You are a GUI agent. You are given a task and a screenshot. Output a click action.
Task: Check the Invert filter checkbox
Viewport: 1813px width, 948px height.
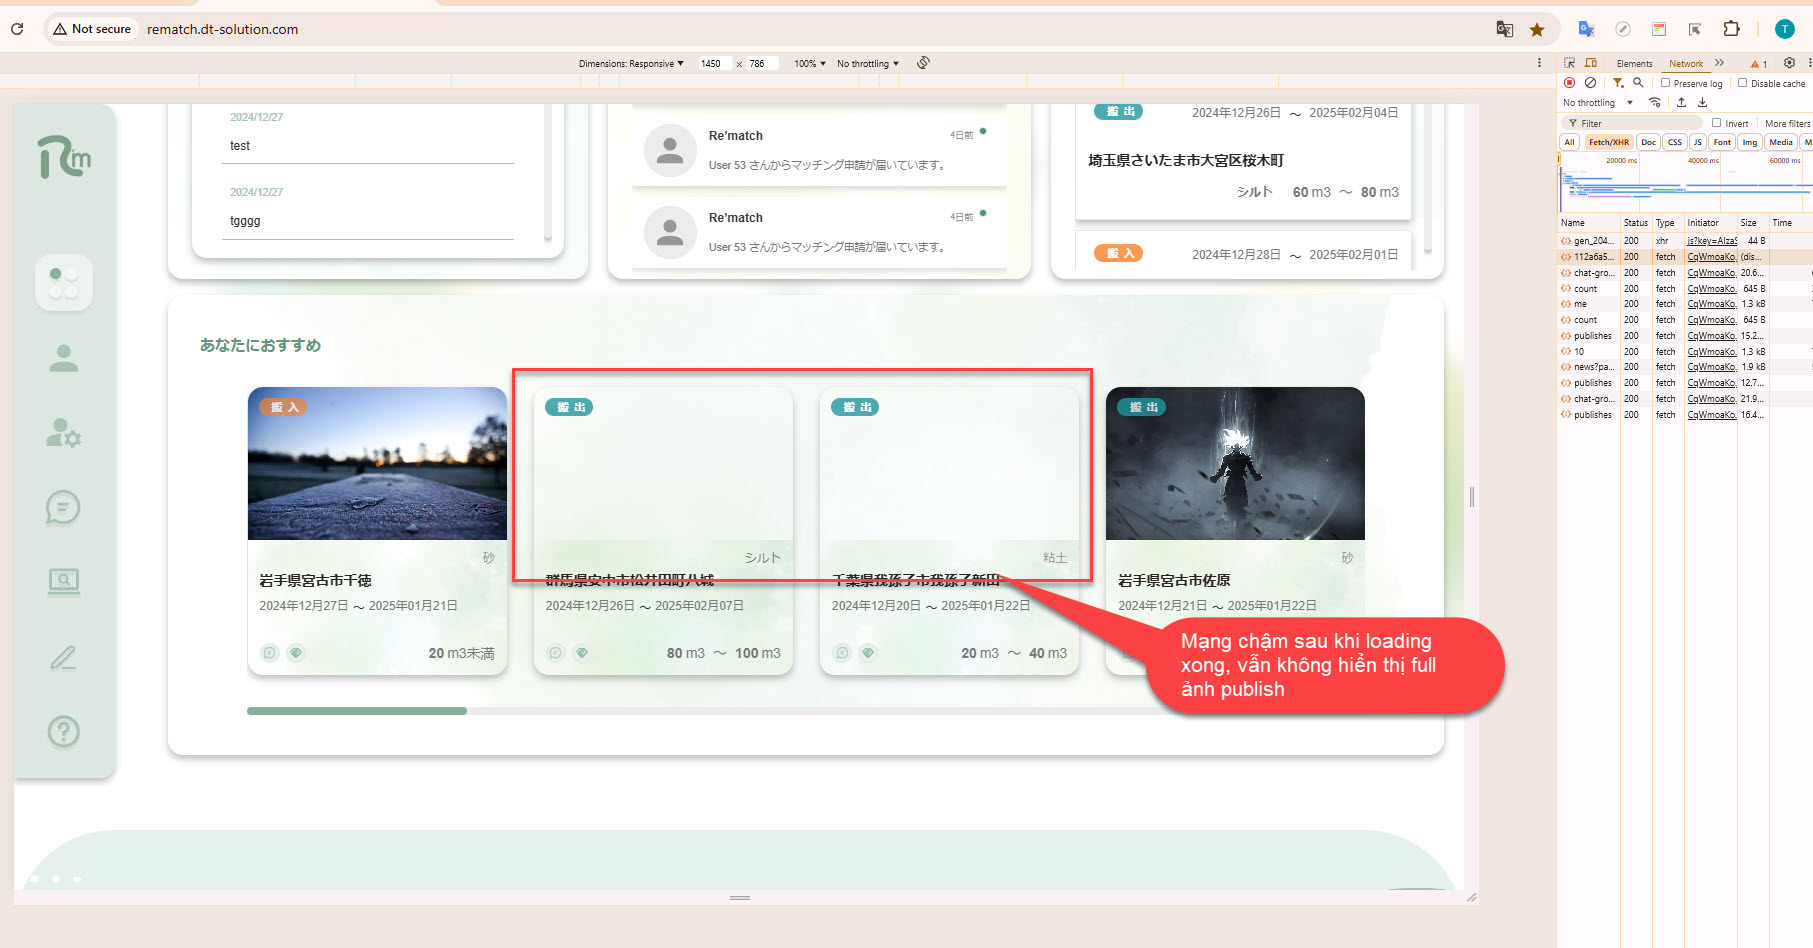coord(1717,123)
